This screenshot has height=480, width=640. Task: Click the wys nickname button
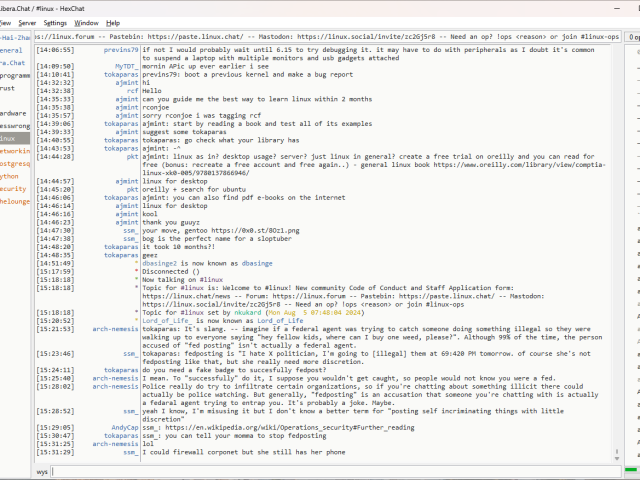pos(42,469)
